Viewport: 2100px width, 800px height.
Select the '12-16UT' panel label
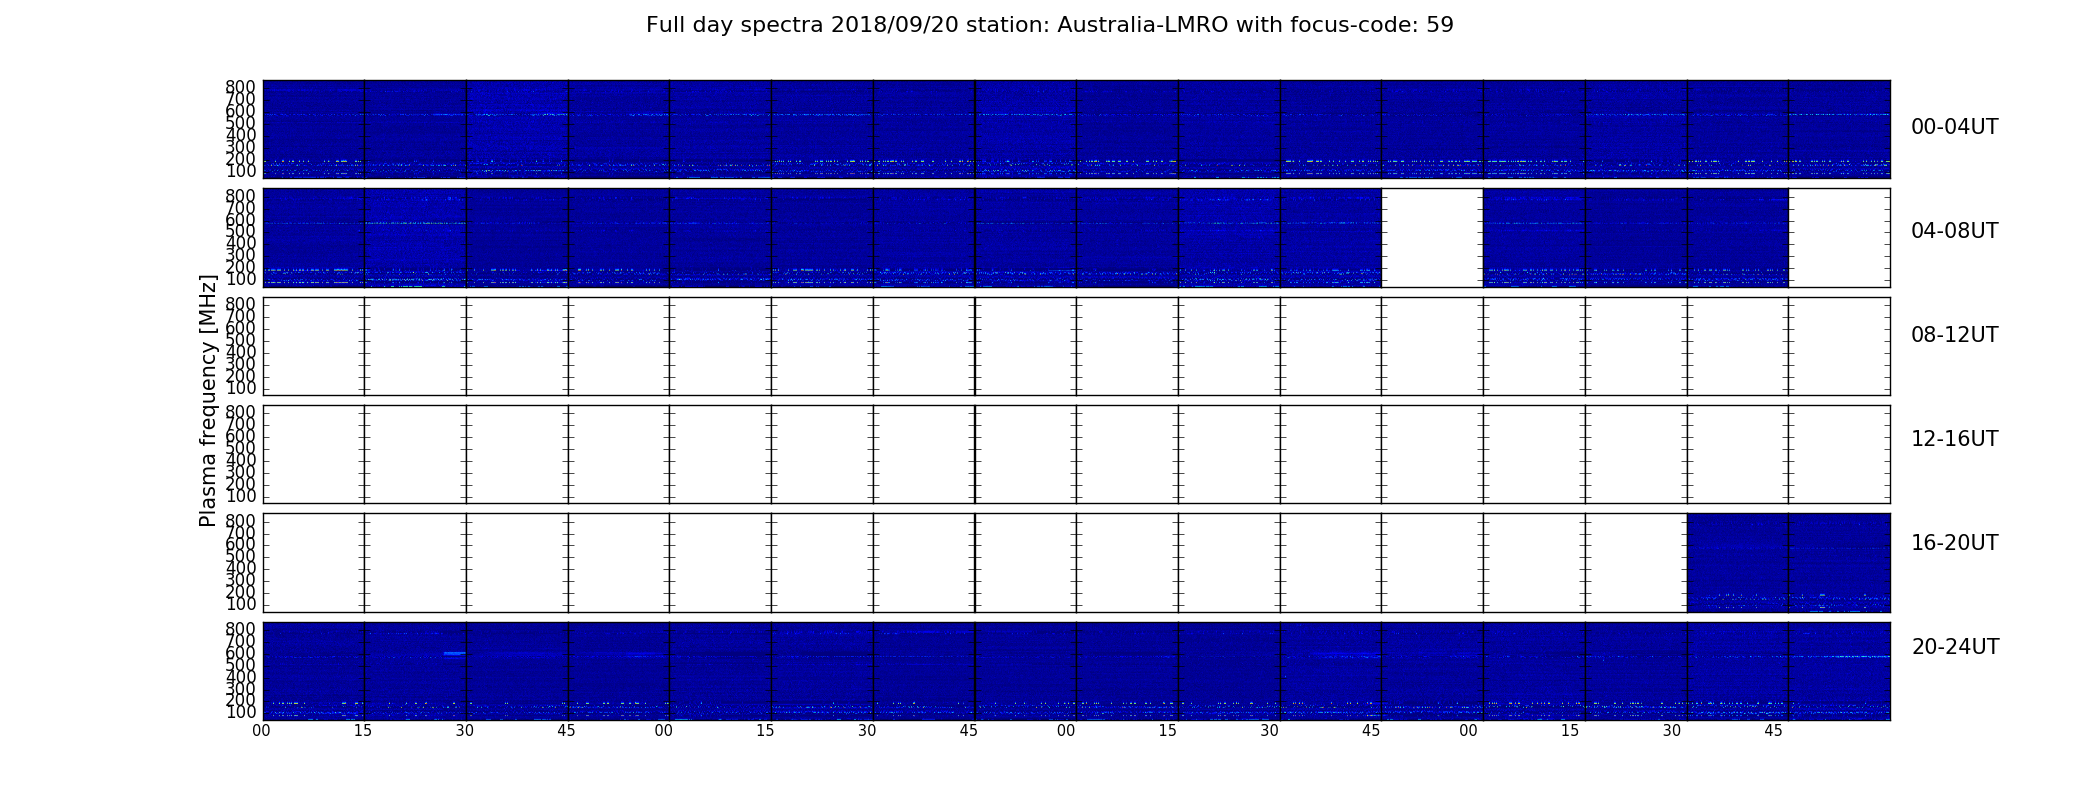pyautogui.click(x=1955, y=439)
